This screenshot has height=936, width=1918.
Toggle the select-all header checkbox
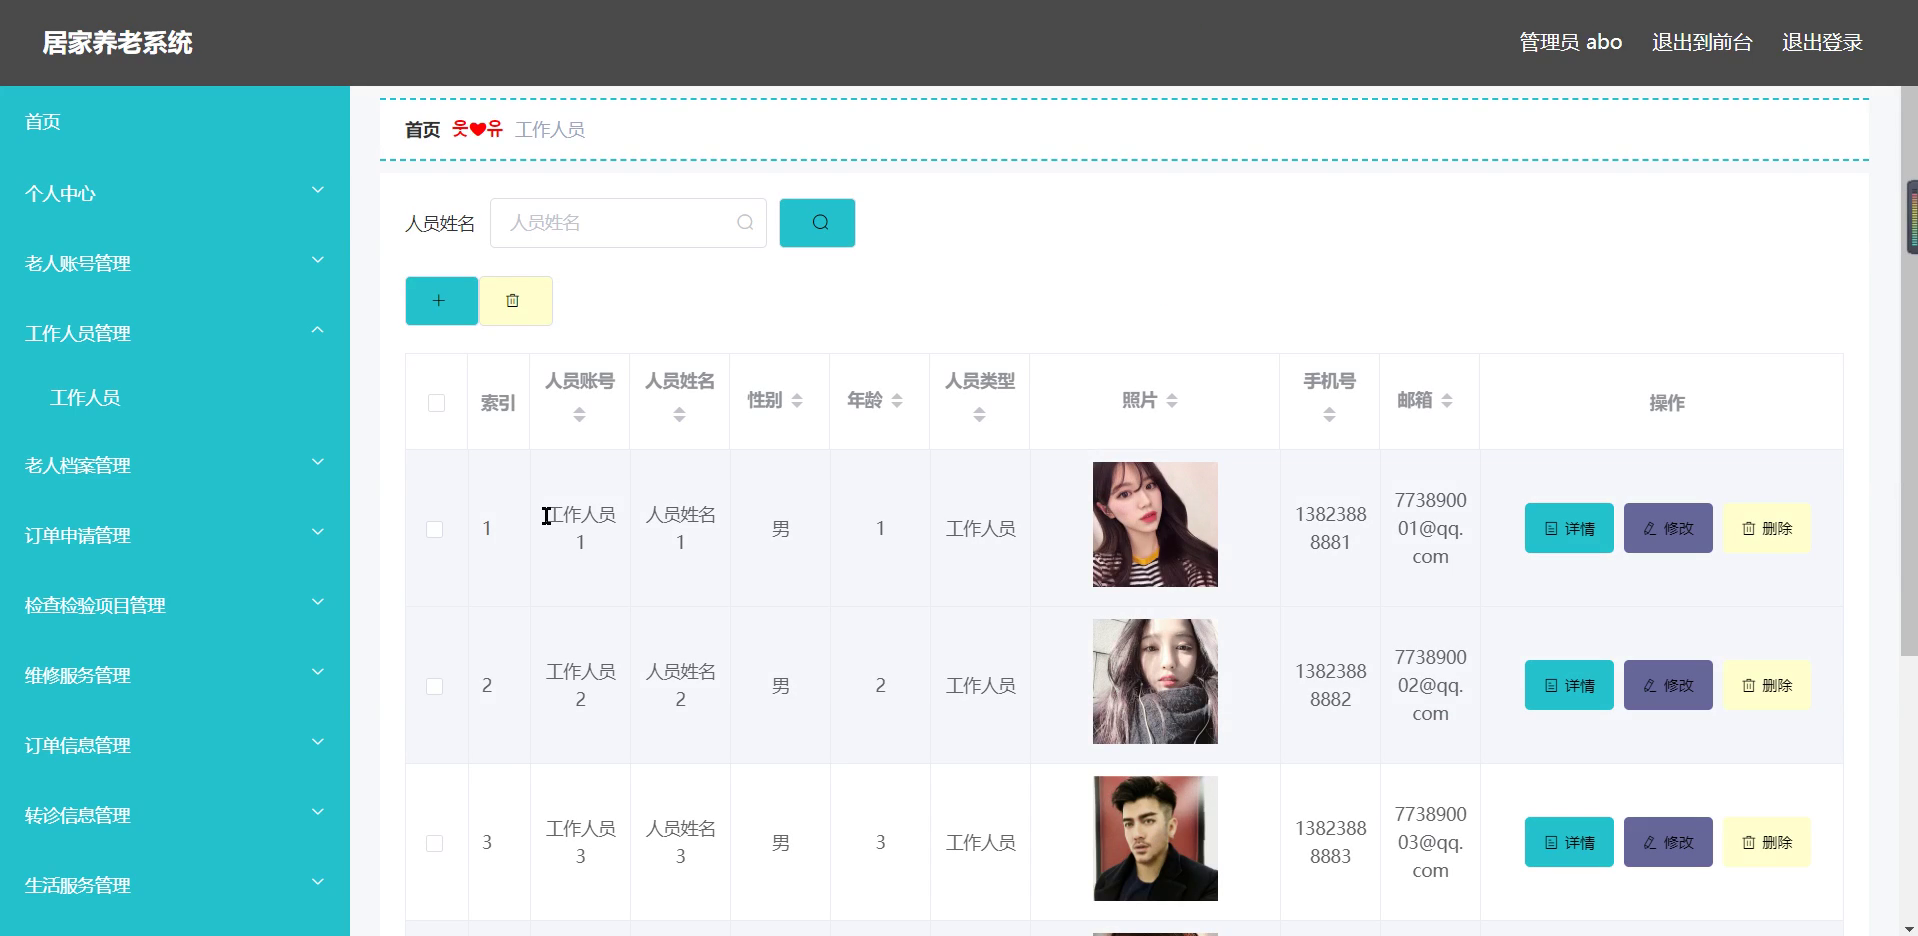pos(436,403)
